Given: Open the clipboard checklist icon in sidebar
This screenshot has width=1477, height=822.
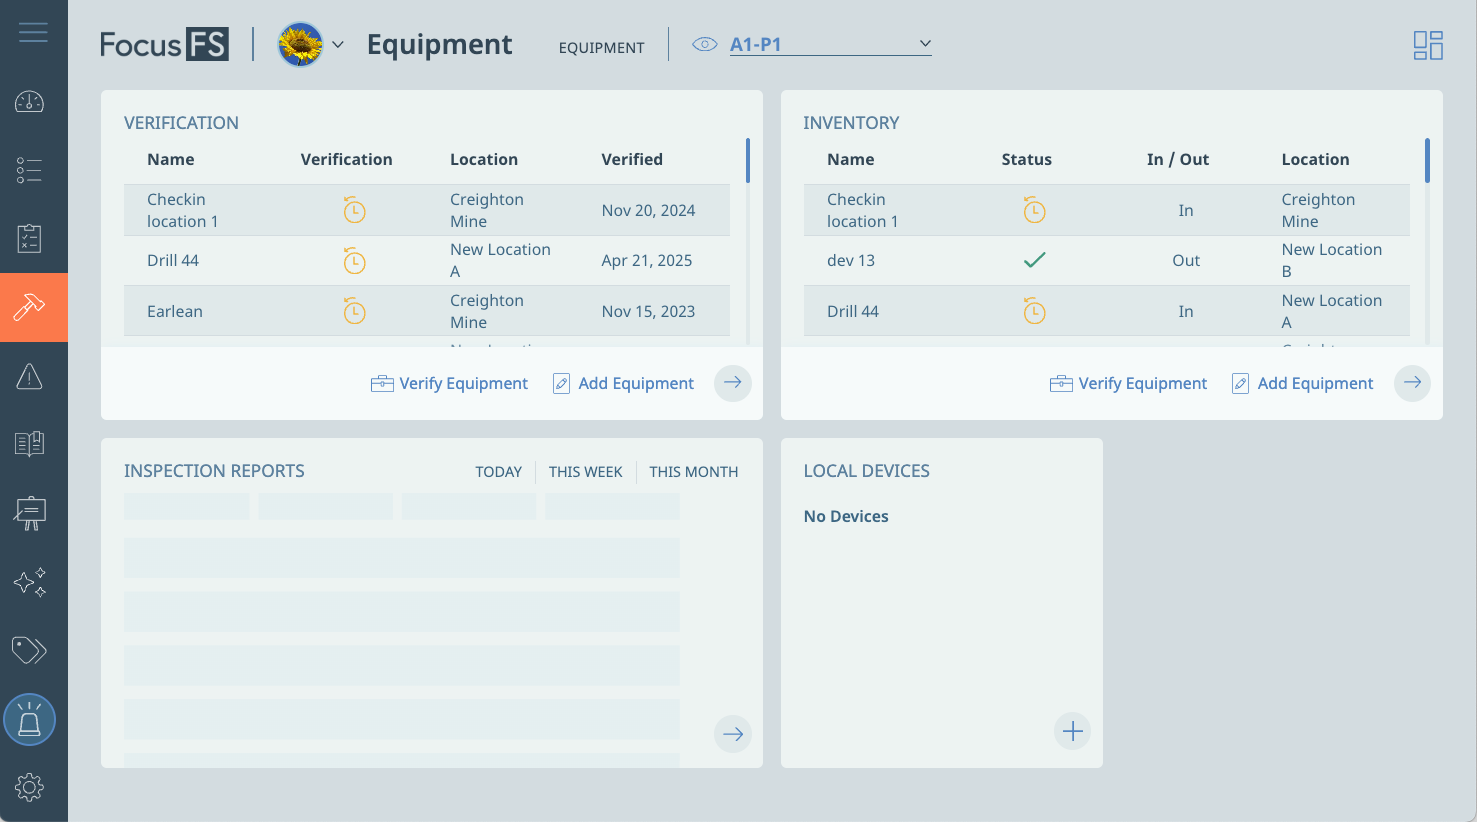Looking at the screenshot, I should [x=30, y=239].
